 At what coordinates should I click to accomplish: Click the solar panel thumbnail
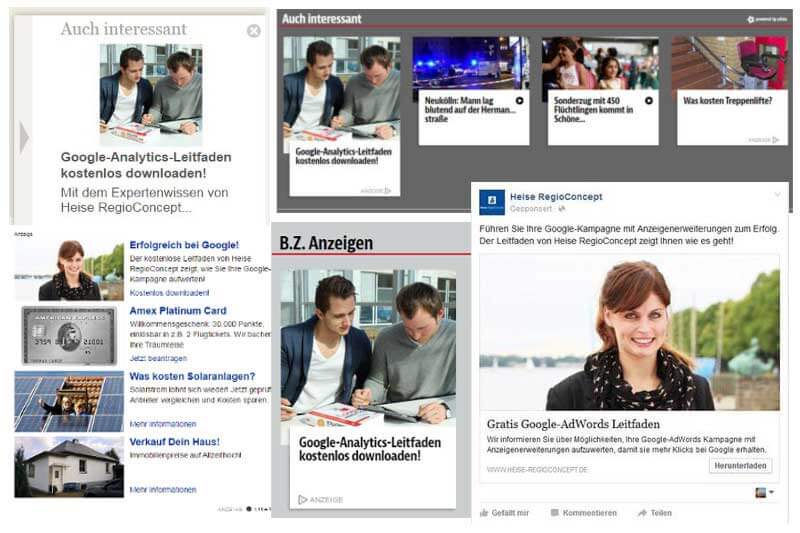[x=69, y=401]
